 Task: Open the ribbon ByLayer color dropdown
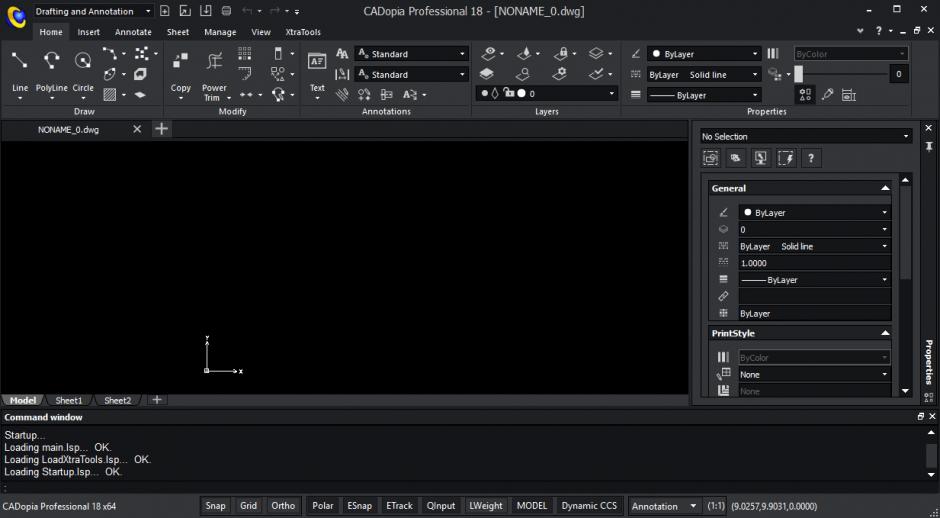[x=704, y=54]
